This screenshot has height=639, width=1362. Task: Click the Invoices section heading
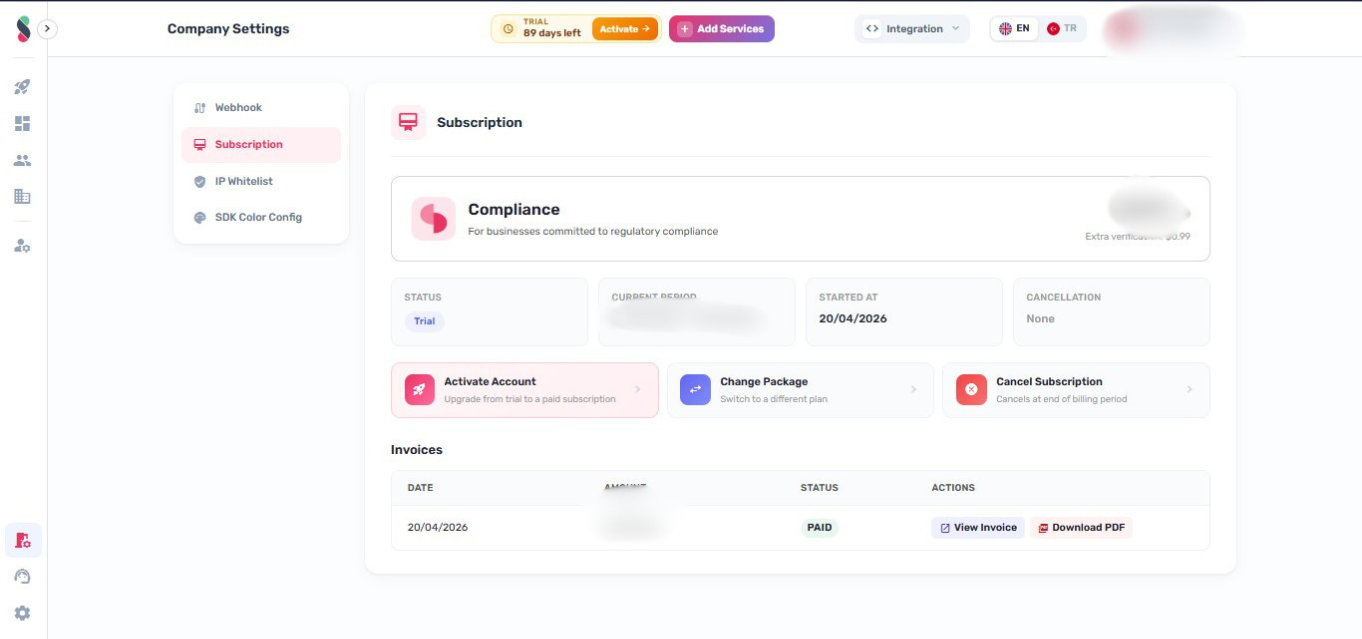click(x=417, y=450)
